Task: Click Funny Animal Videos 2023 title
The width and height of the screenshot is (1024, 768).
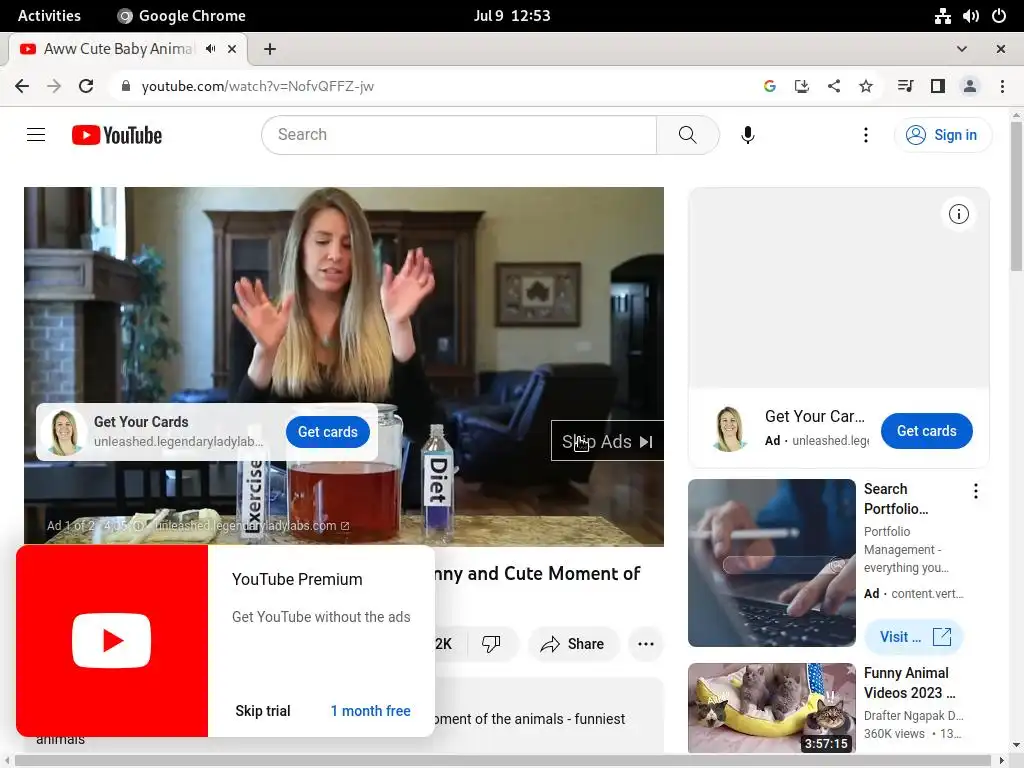Action: click(x=909, y=682)
